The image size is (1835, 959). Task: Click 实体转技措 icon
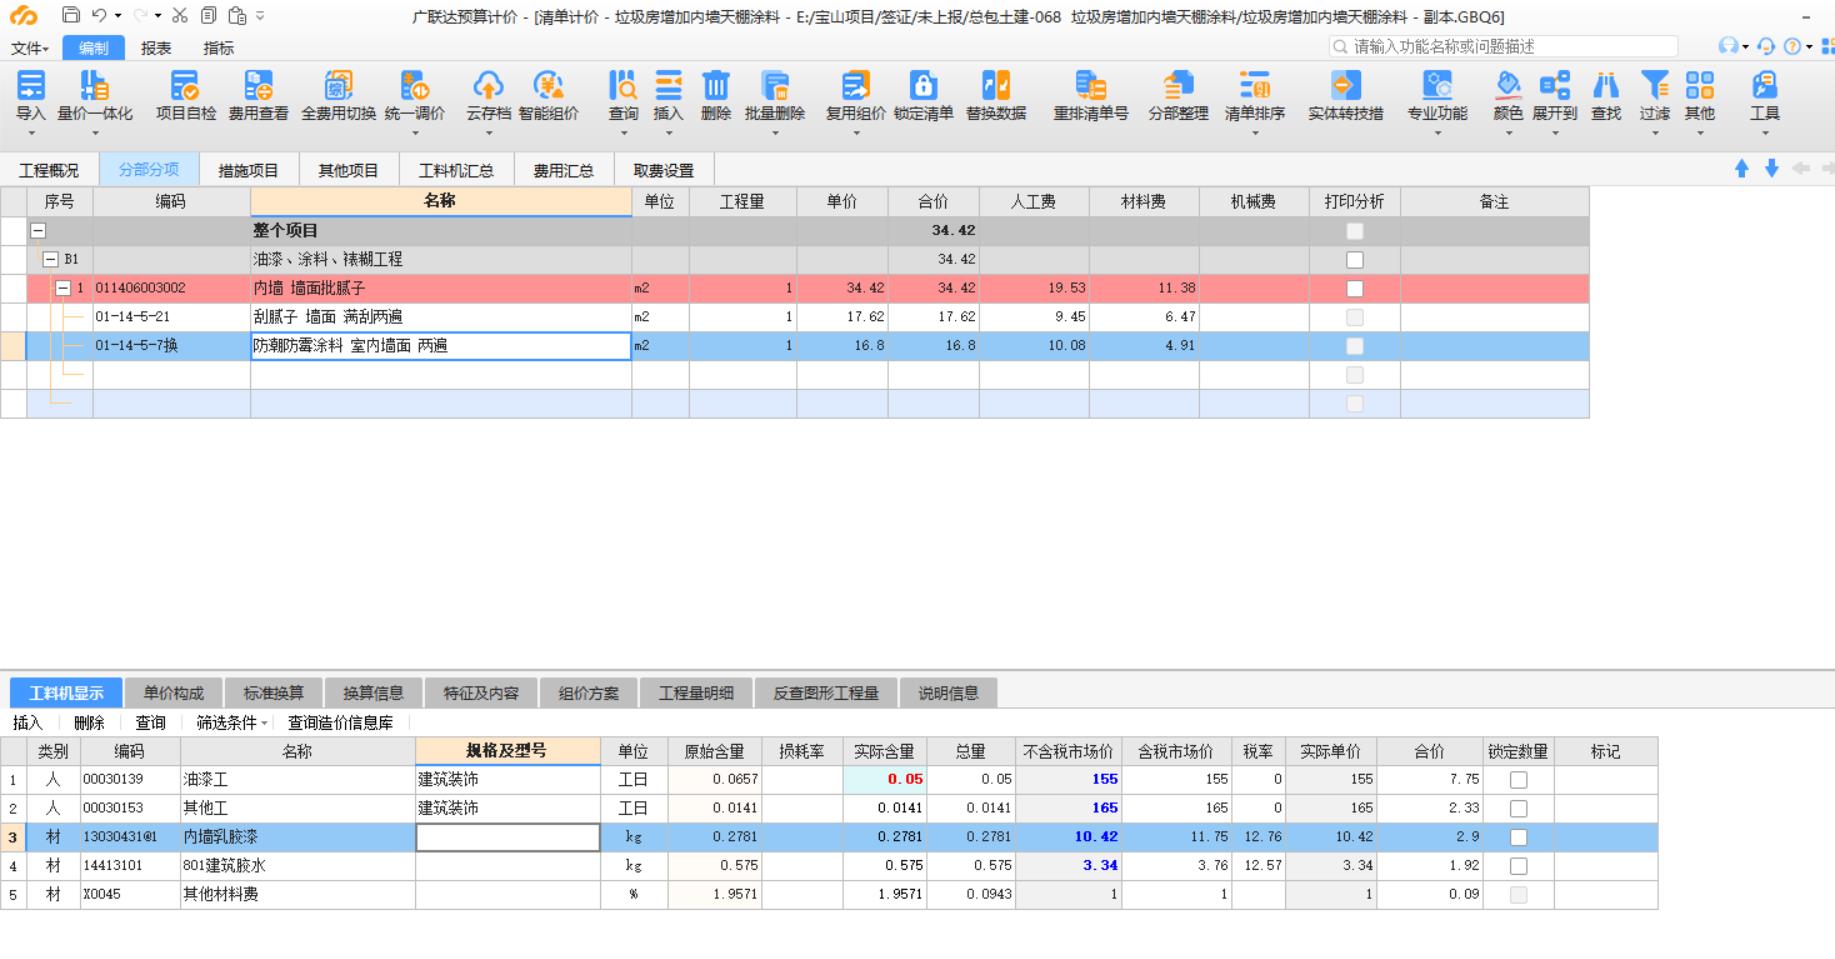1346,86
